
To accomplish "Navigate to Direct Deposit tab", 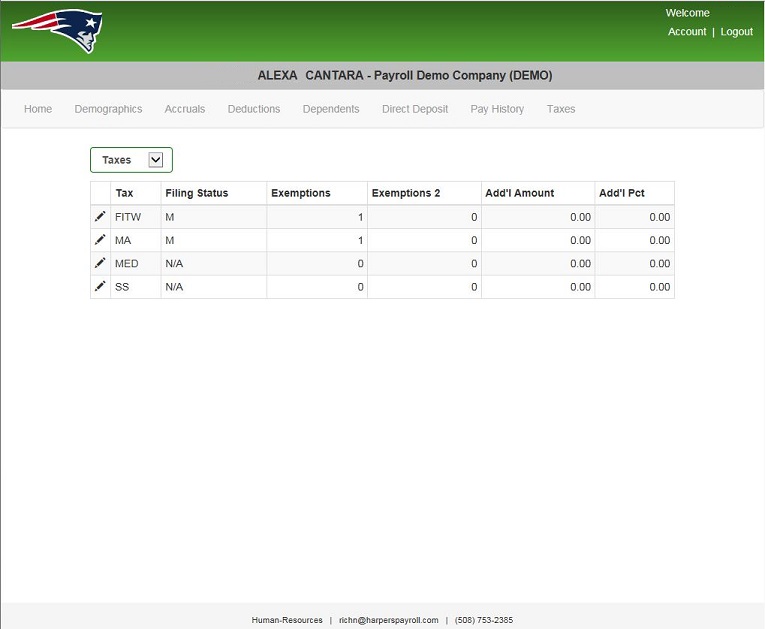I will [x=415, y=109].
